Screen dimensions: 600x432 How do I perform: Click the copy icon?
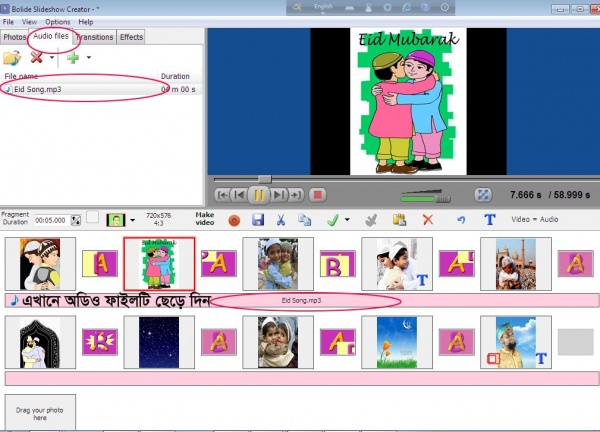coord(305,220)
